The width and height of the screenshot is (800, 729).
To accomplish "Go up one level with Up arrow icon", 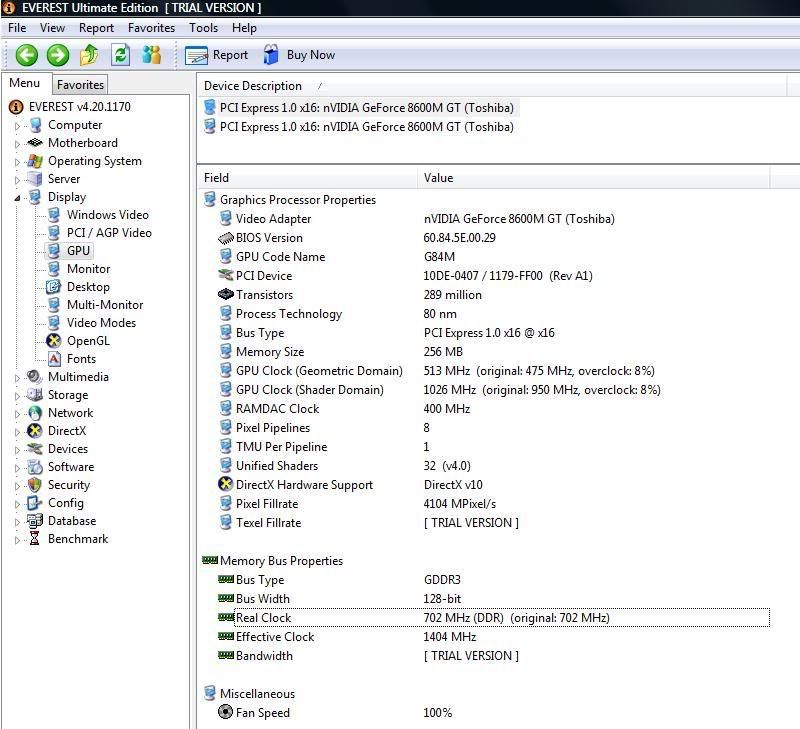I will [89, 55].
